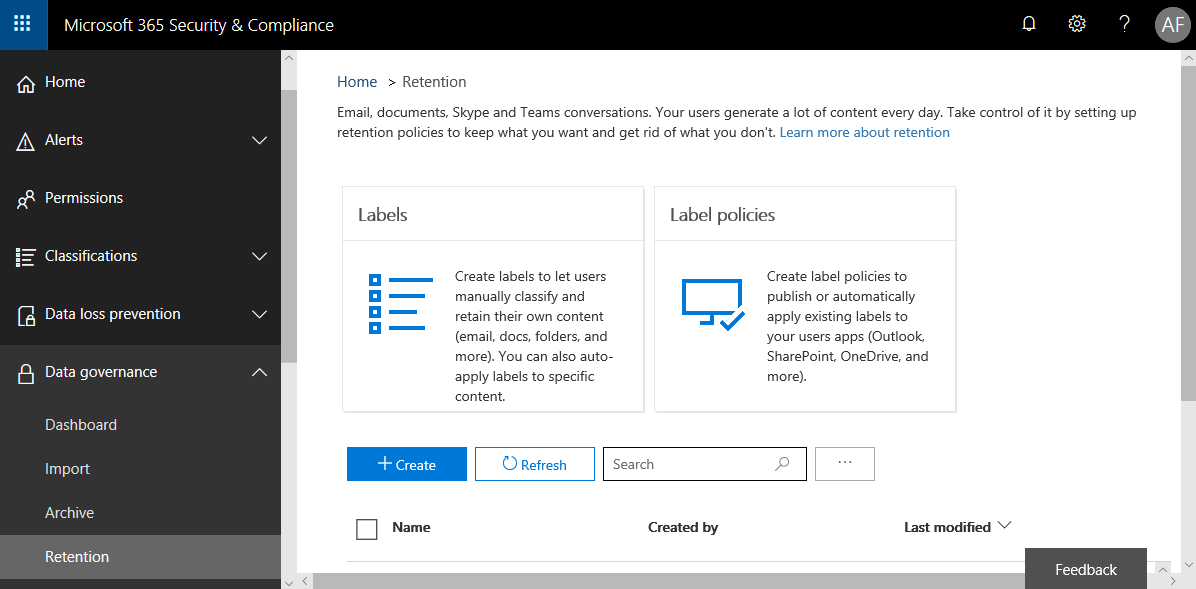Open Dashboard under Data governance
This screenshot has height=589, width=1196.
click(81, 425)
